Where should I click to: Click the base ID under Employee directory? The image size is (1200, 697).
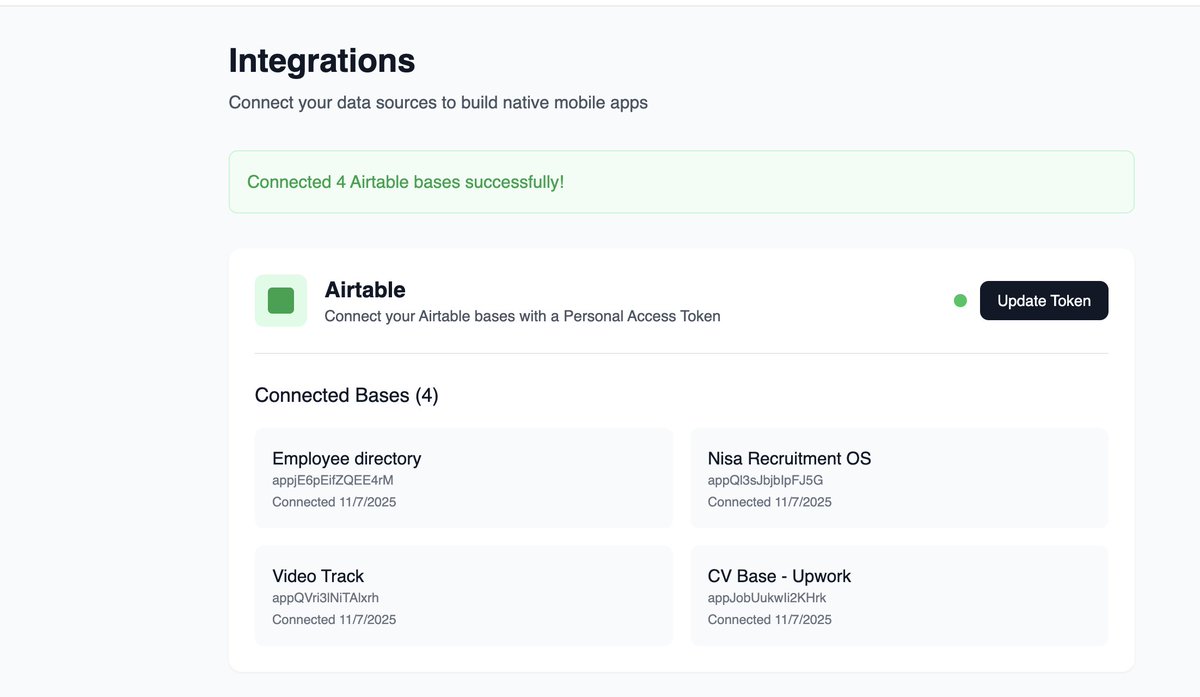click(x=326, y=480)
